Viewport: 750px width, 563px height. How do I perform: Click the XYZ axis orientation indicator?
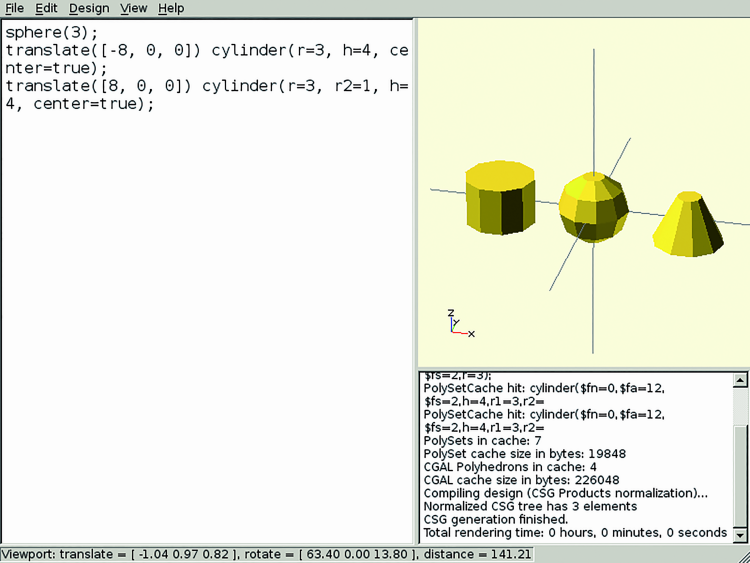tap(457, 324)
